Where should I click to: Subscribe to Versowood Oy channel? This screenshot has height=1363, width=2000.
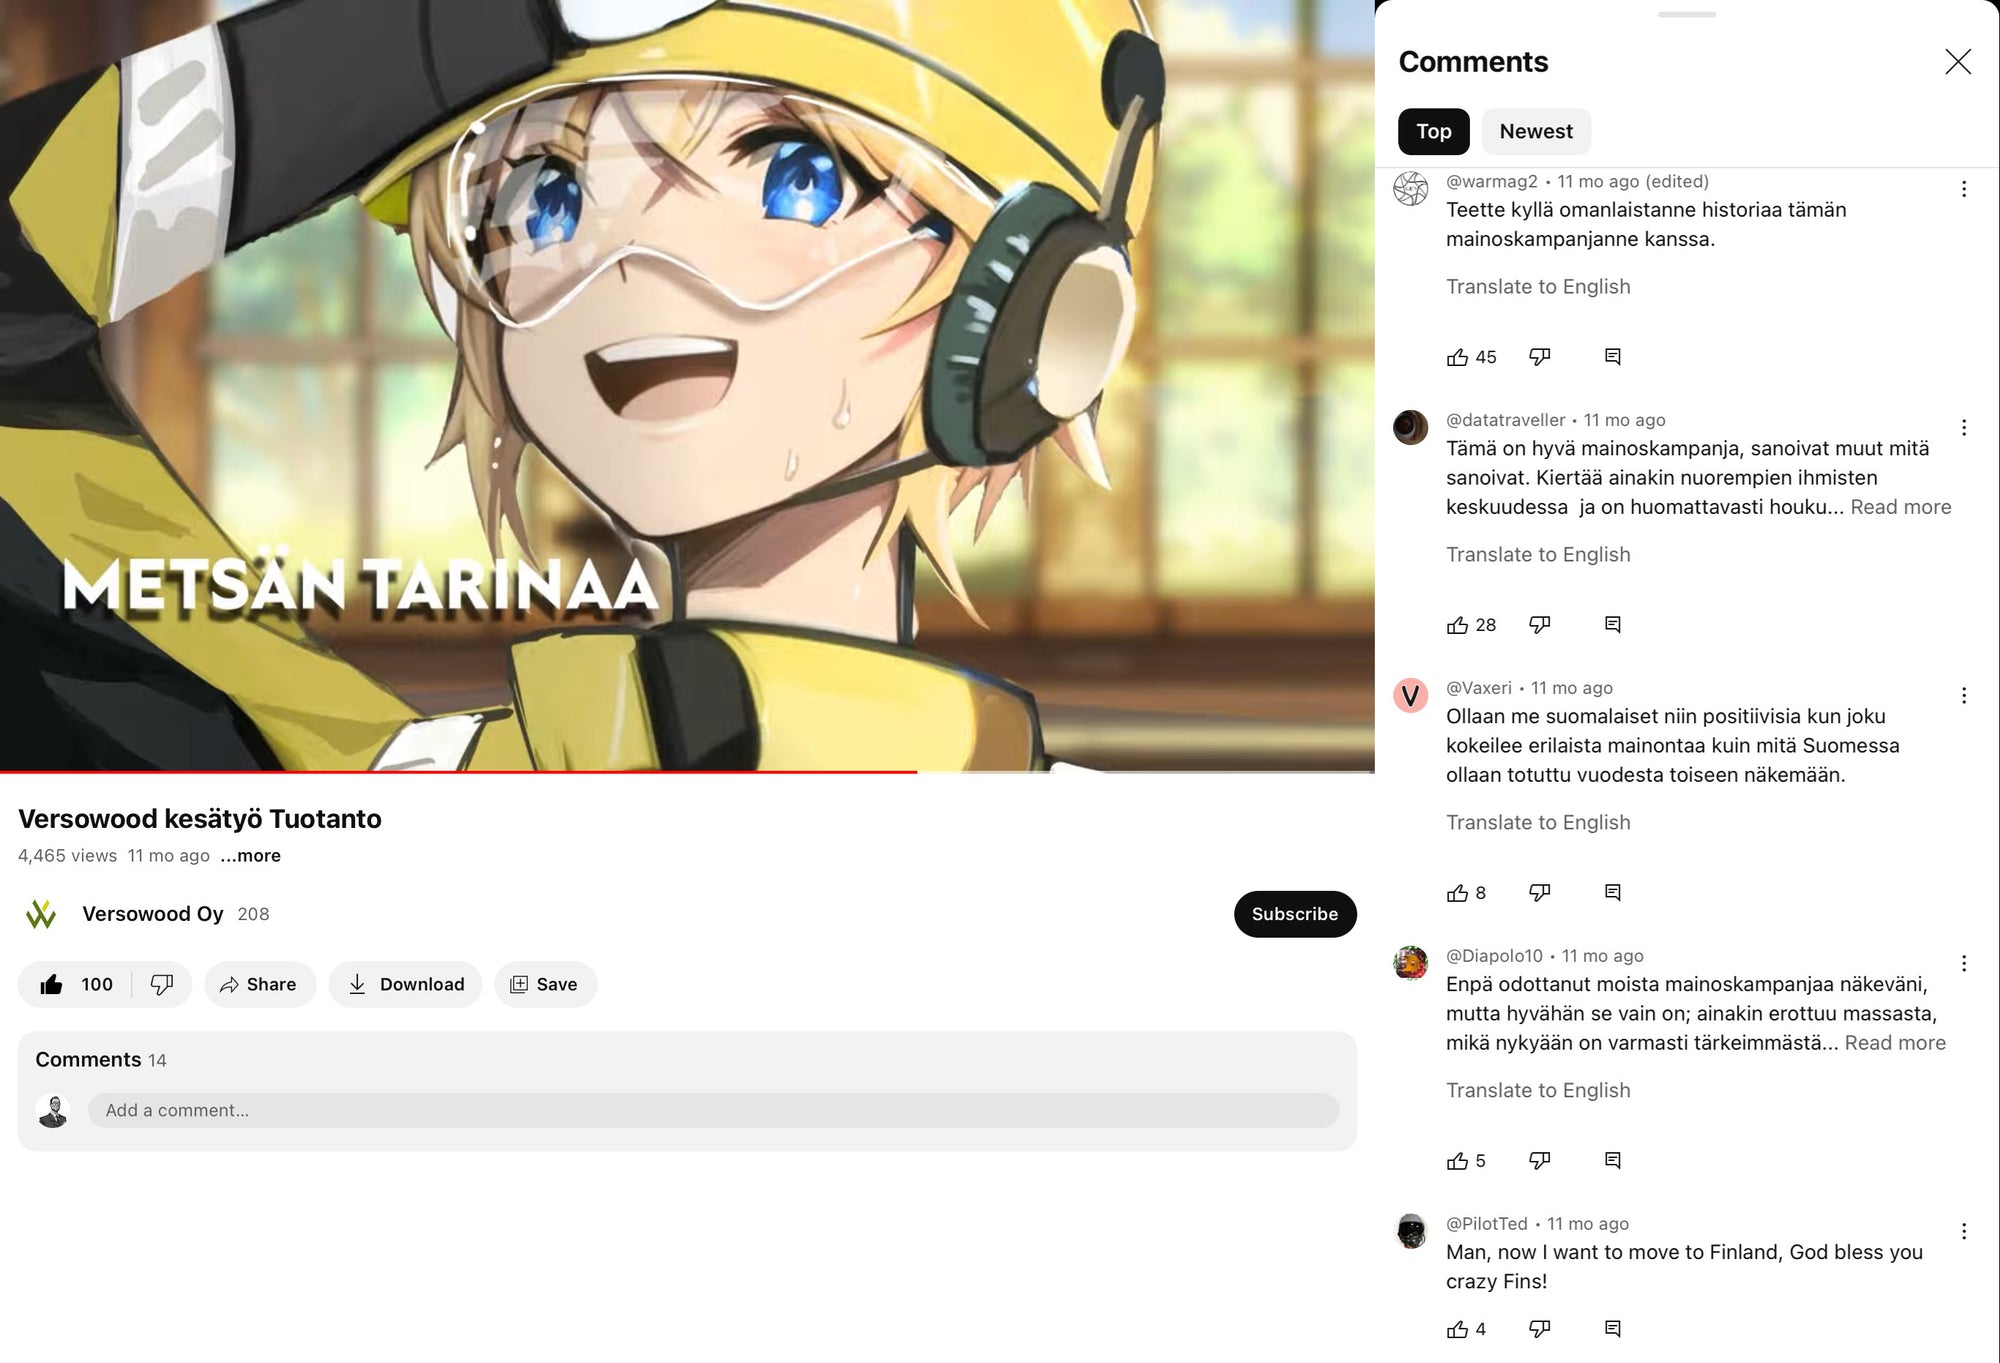[x=1295, y=914]
